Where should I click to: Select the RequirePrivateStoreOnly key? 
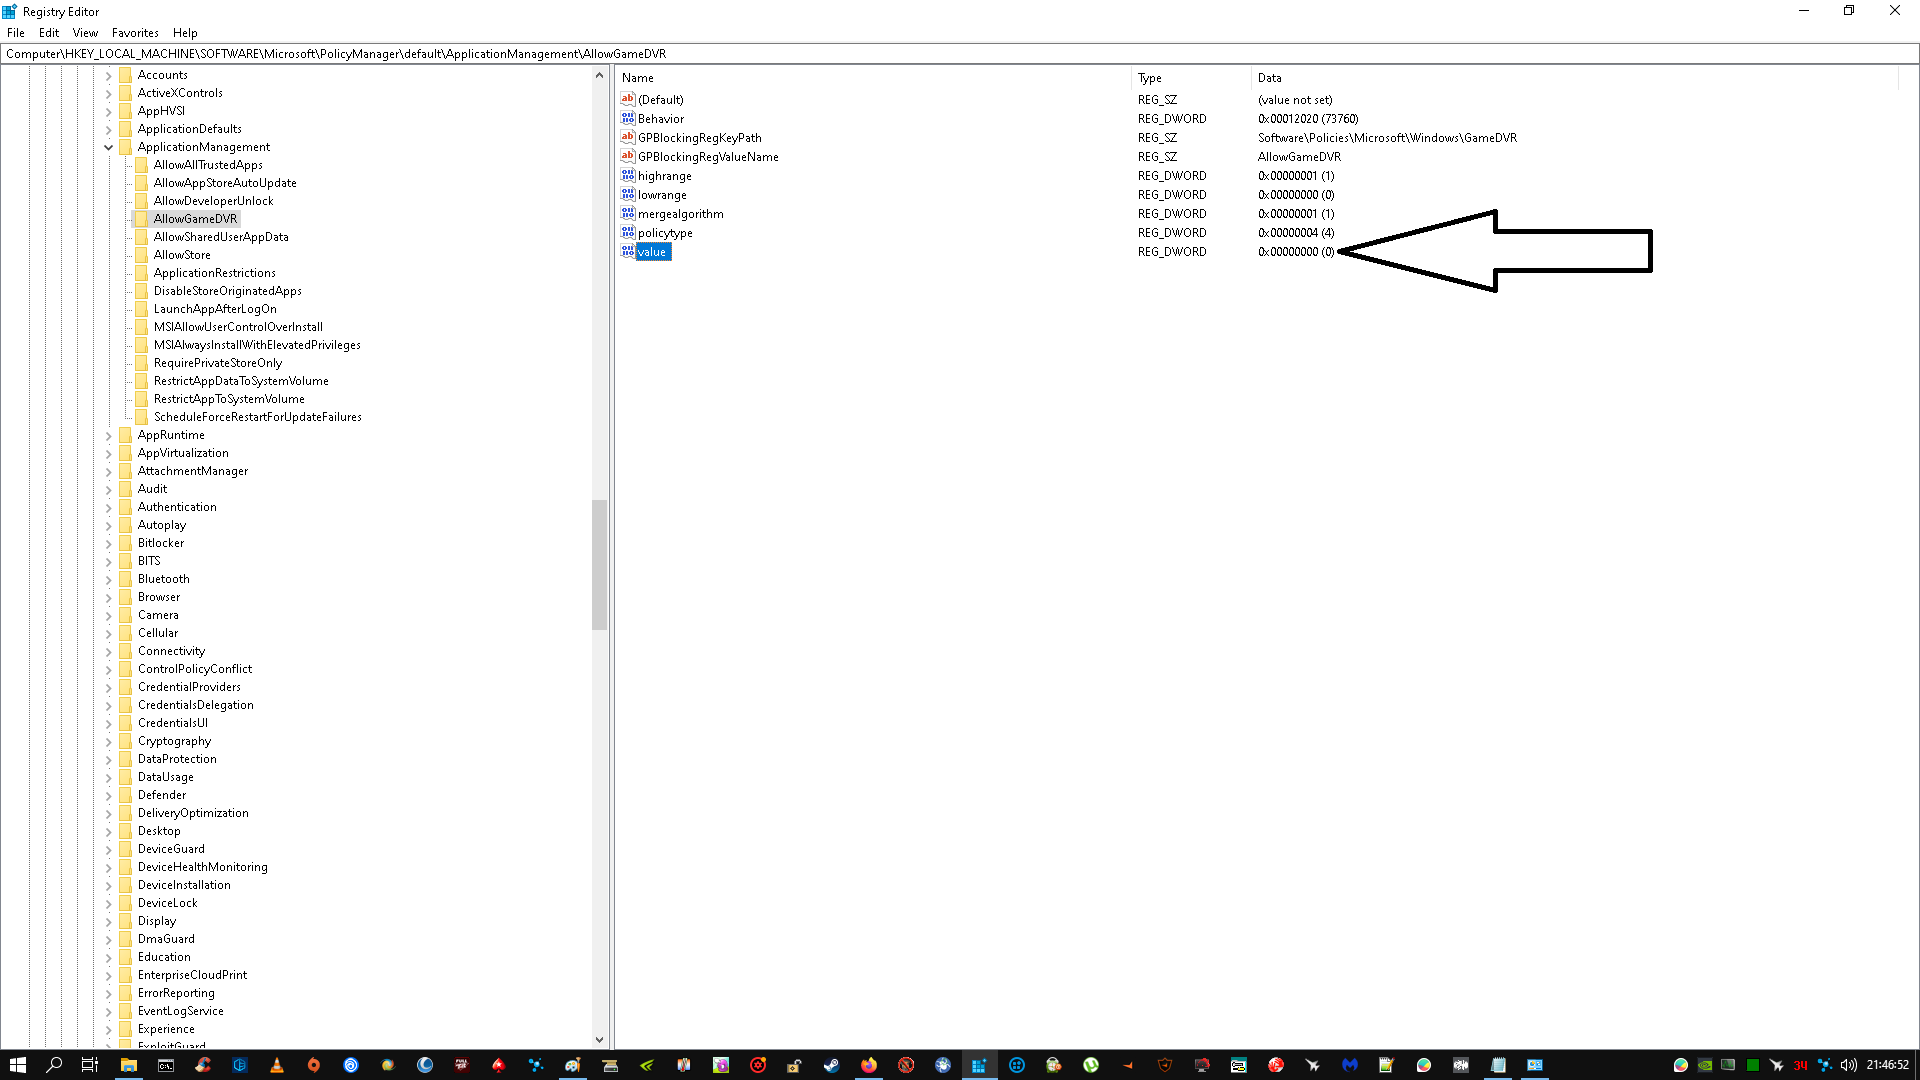coord(217,363)
